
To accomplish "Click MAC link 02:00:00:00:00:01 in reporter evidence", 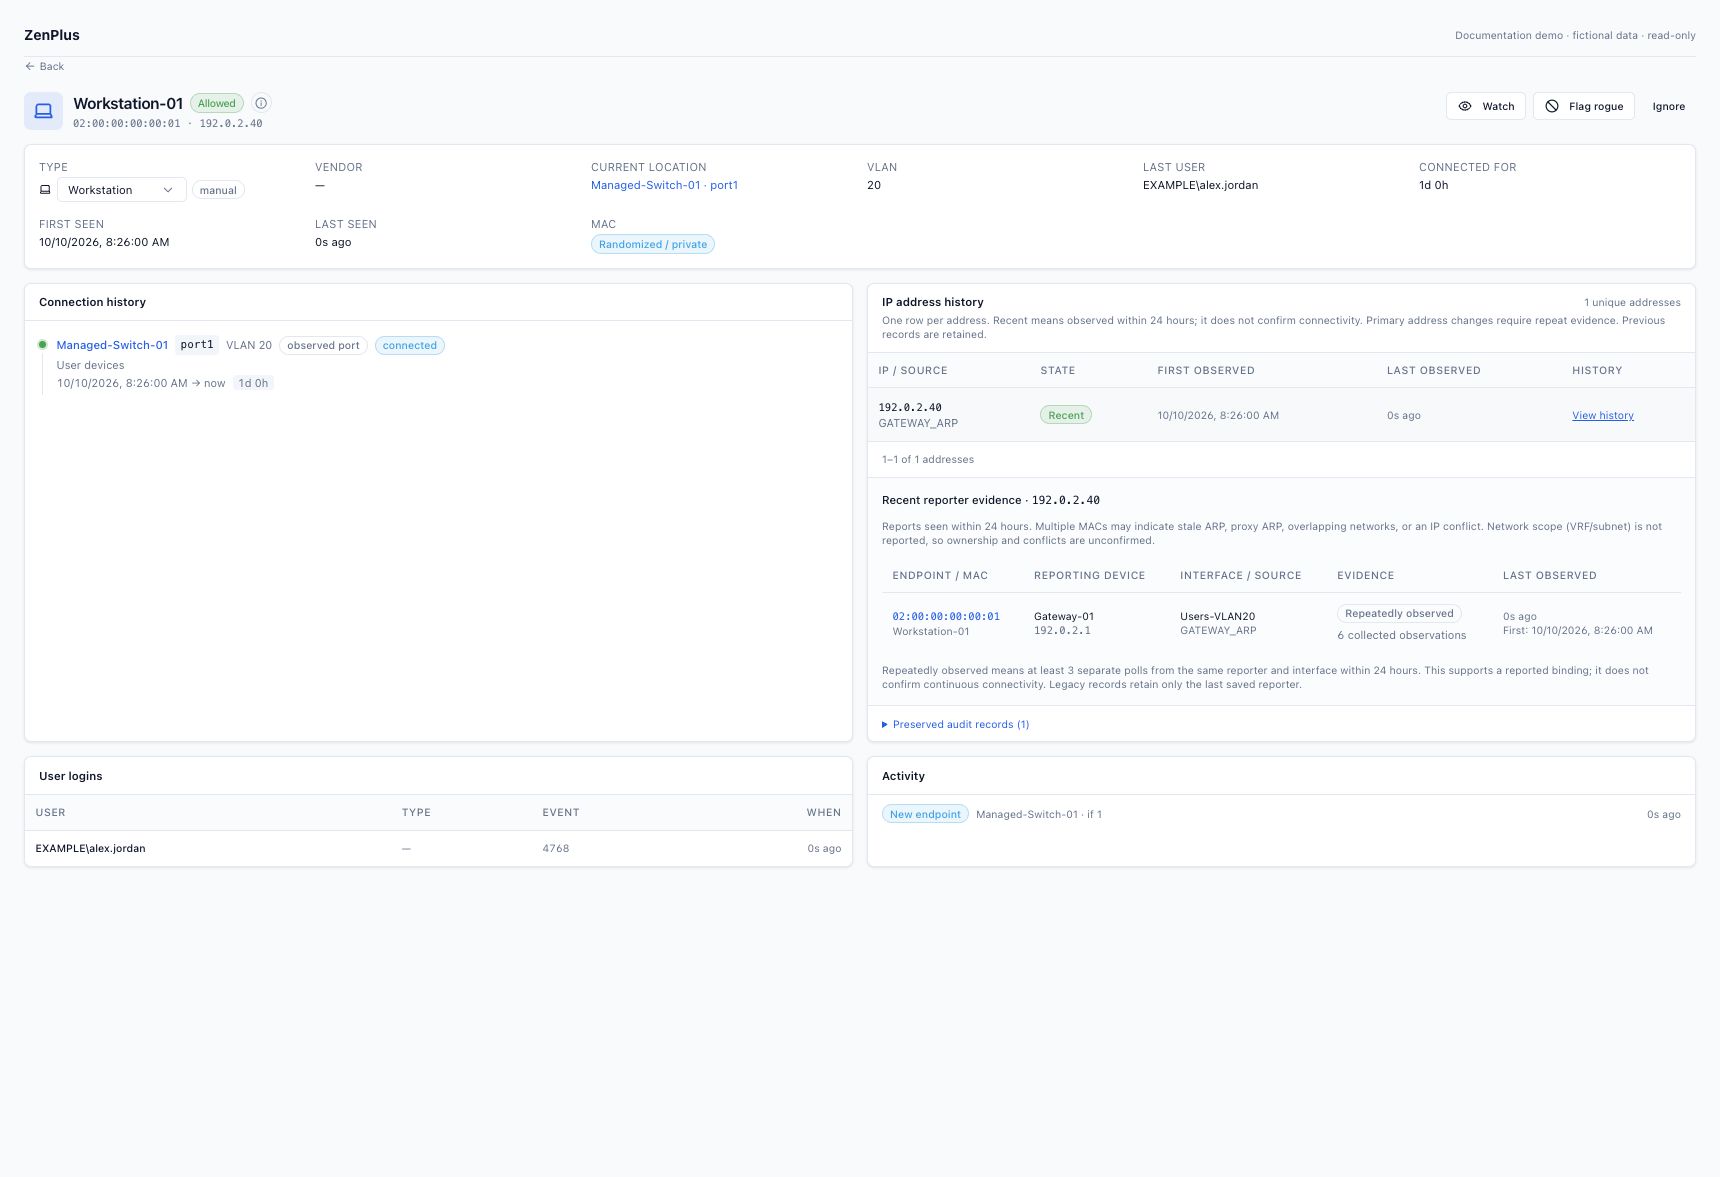I will pos(946,616).
